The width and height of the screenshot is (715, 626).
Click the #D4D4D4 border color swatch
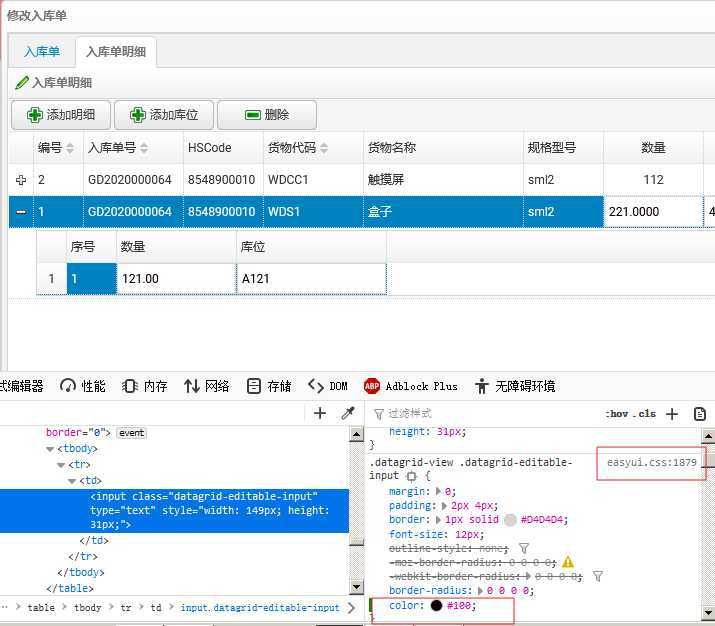[510, 520]
